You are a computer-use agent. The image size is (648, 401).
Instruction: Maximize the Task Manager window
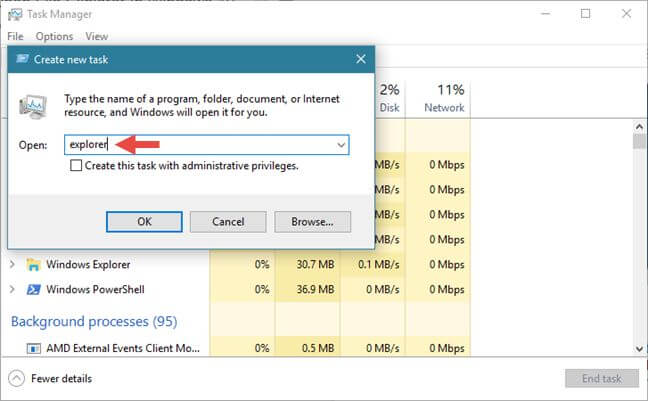point(586,14)
